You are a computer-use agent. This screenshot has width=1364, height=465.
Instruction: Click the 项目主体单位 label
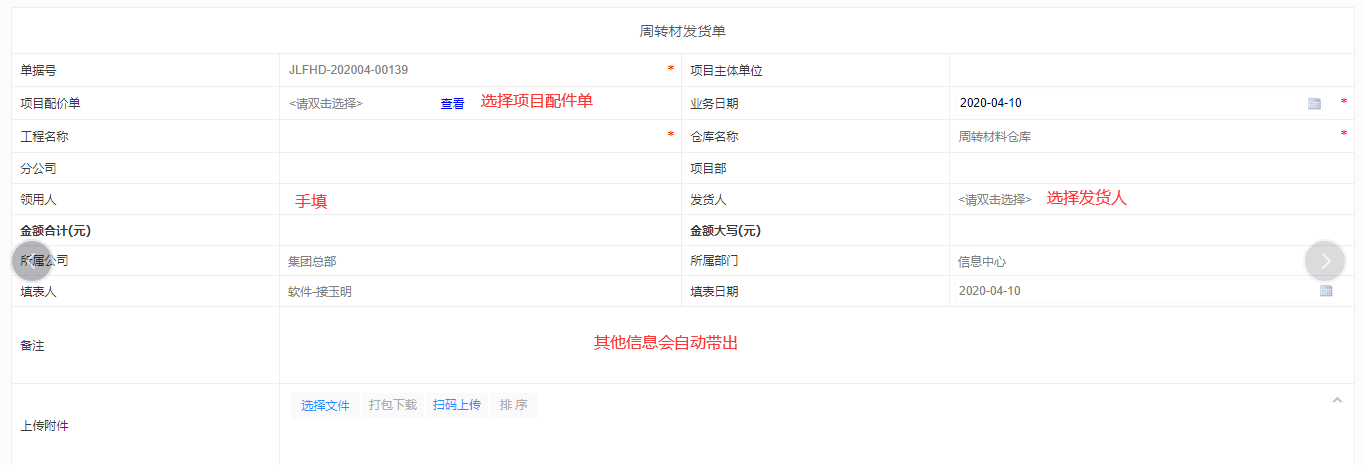point(727,70)
